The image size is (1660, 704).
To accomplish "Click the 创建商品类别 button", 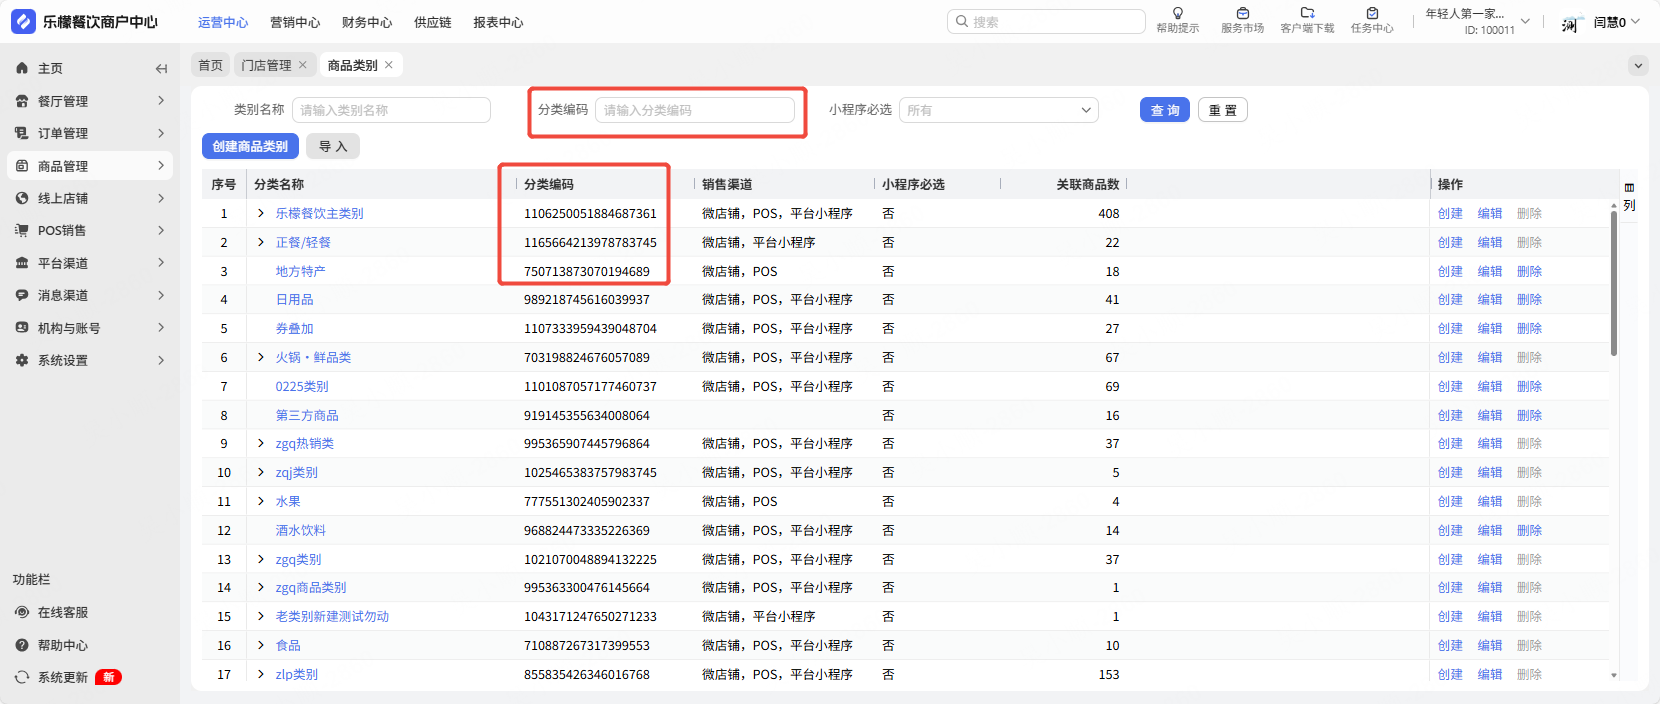I will click(250, 146).
